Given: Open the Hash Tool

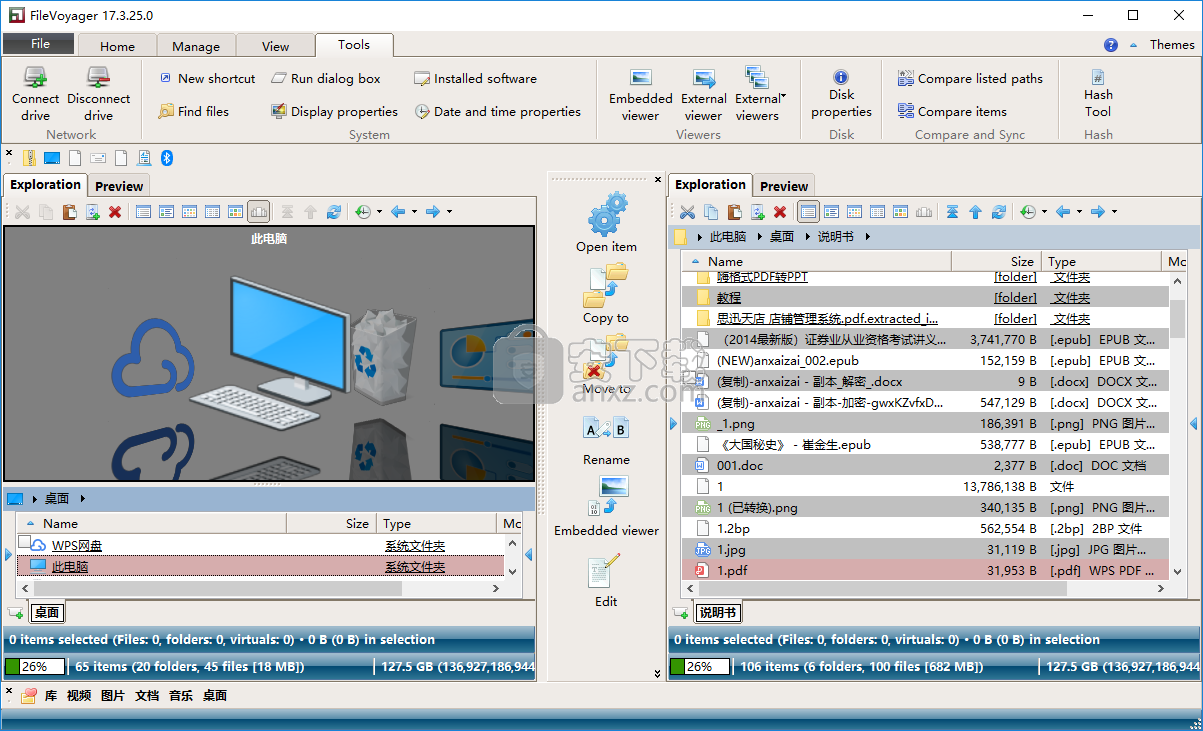Looking at the screenshot, I should 1098,94.
